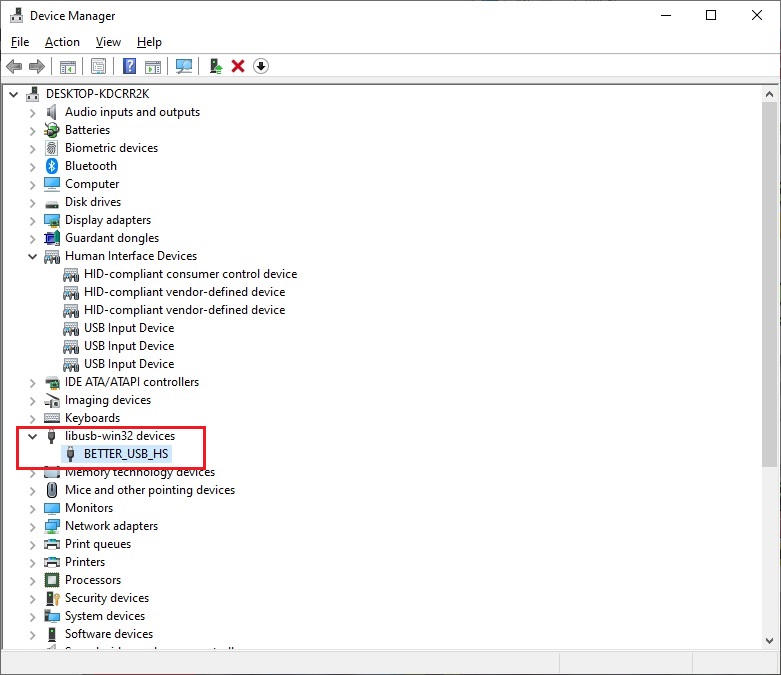This screenshot has width=781, height=675.
Task: Uninstall device with the red X icon
Action: click(x=238, y=66)
